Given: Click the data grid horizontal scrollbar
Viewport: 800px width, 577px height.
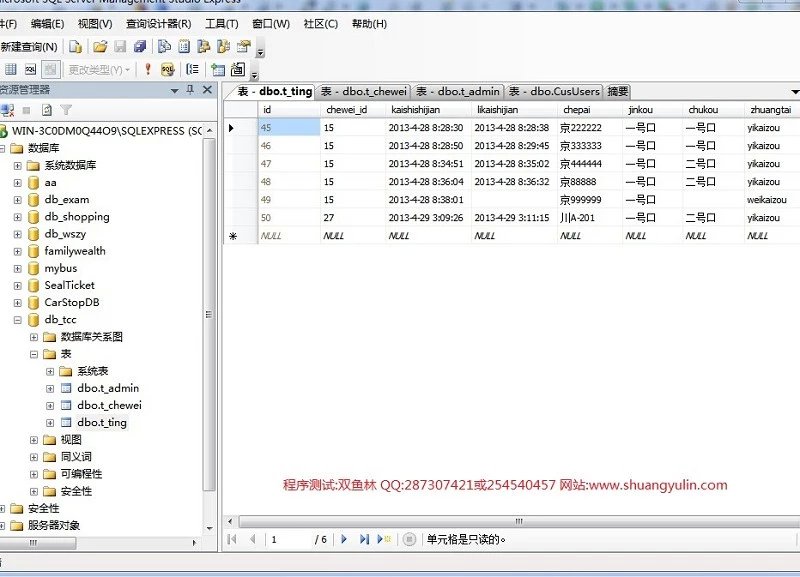Looking at the screenshot, I should 519,521.
